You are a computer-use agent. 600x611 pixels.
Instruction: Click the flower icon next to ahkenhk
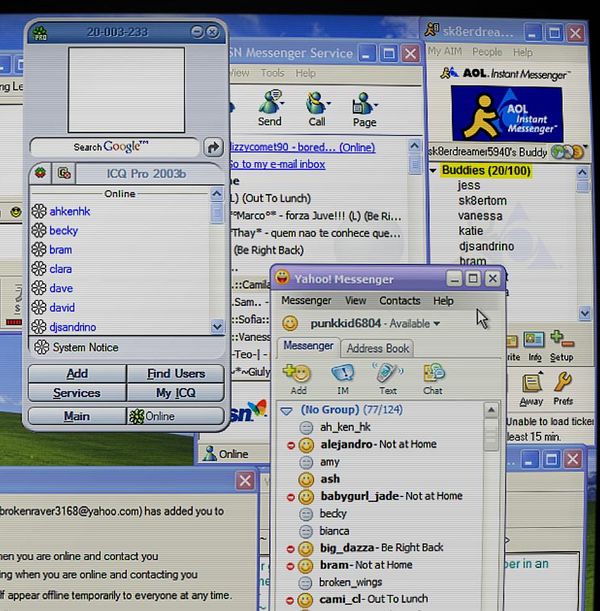click(x=39, y=211)
